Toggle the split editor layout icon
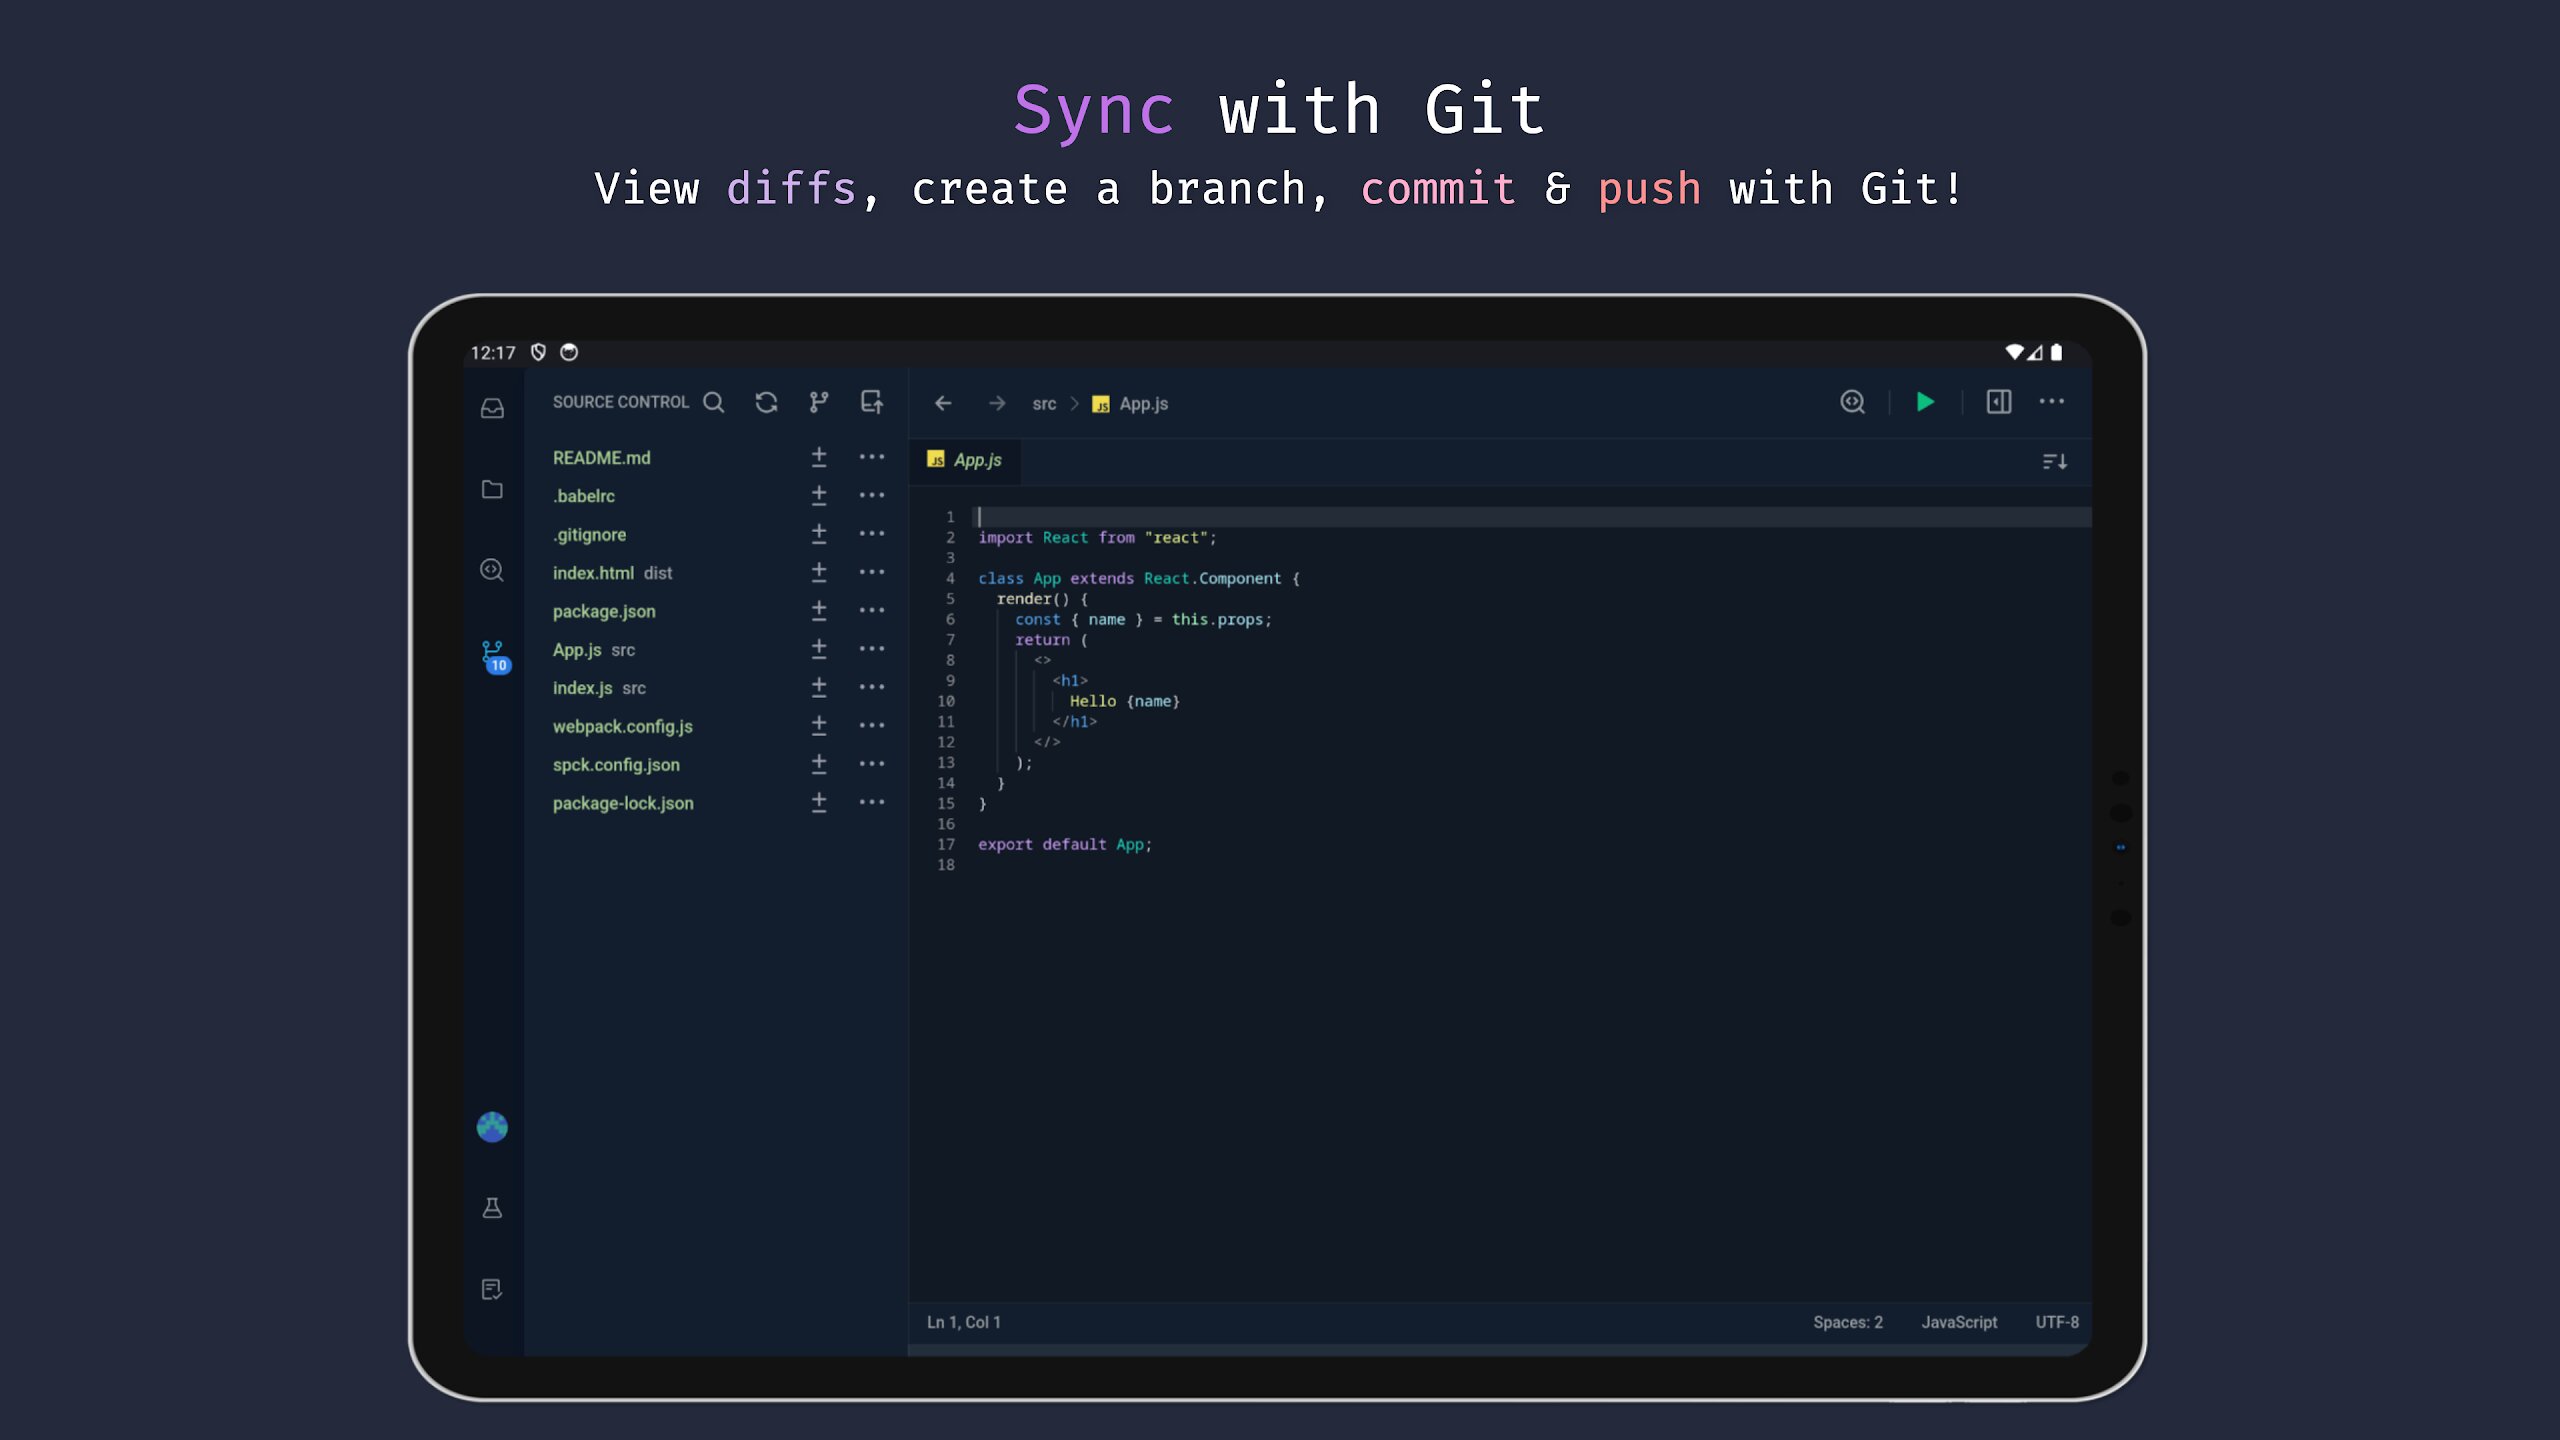 1998,402
